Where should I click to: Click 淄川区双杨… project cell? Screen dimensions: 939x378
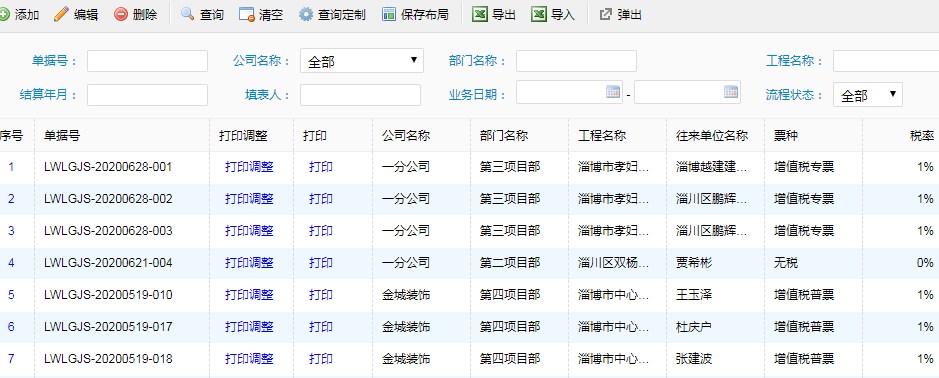613,262
